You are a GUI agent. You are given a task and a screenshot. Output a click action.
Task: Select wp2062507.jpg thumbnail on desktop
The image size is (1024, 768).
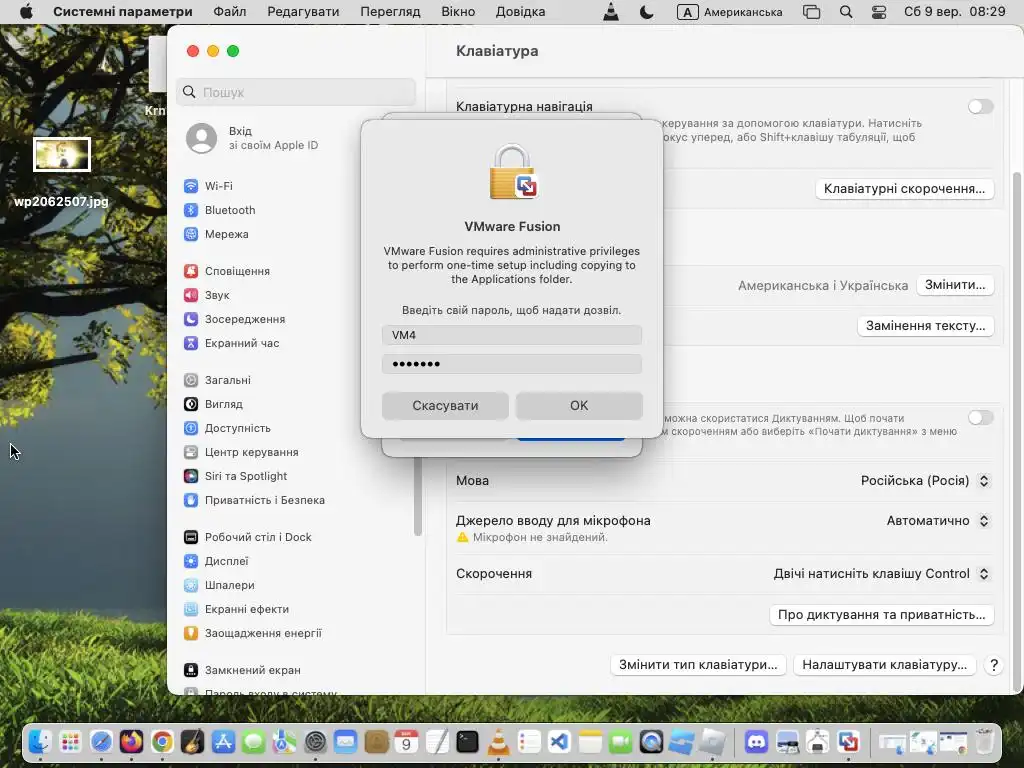pos(61,155)
